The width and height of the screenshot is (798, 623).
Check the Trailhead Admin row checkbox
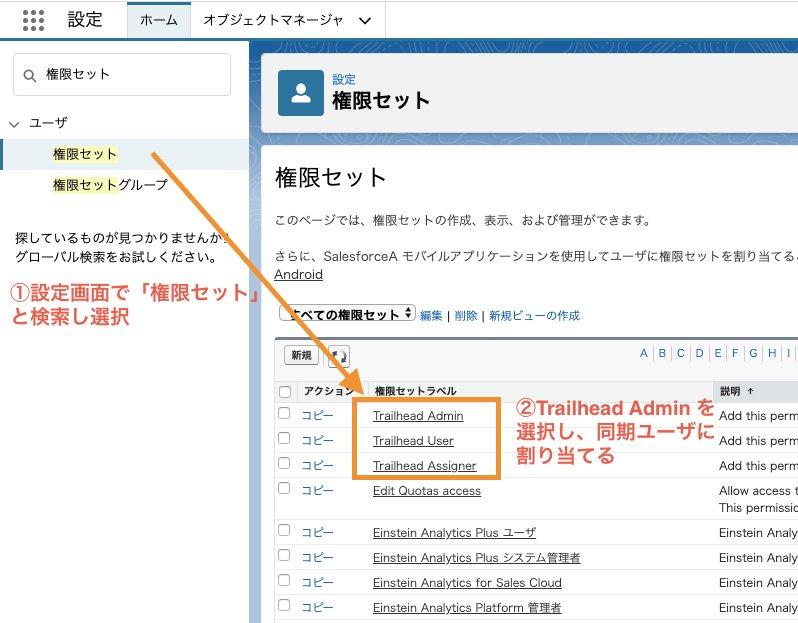[x=284, y=413]
